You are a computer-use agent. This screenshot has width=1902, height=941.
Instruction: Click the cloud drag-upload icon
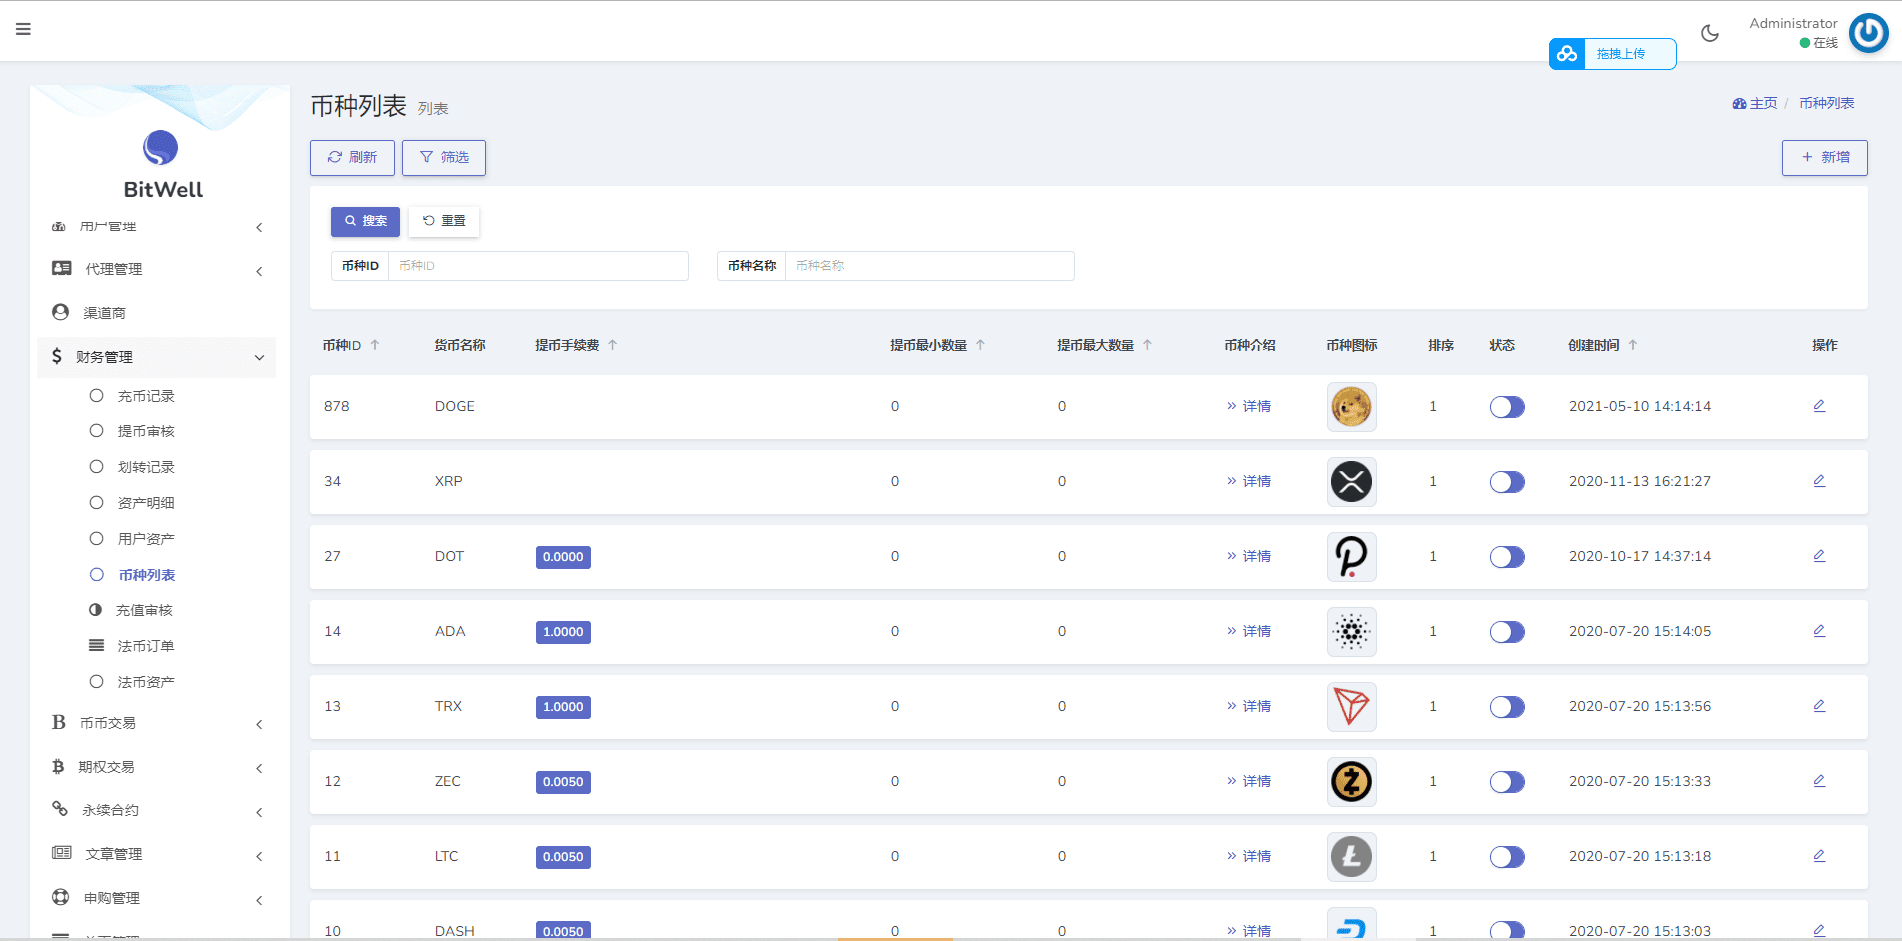point(1567,54)
